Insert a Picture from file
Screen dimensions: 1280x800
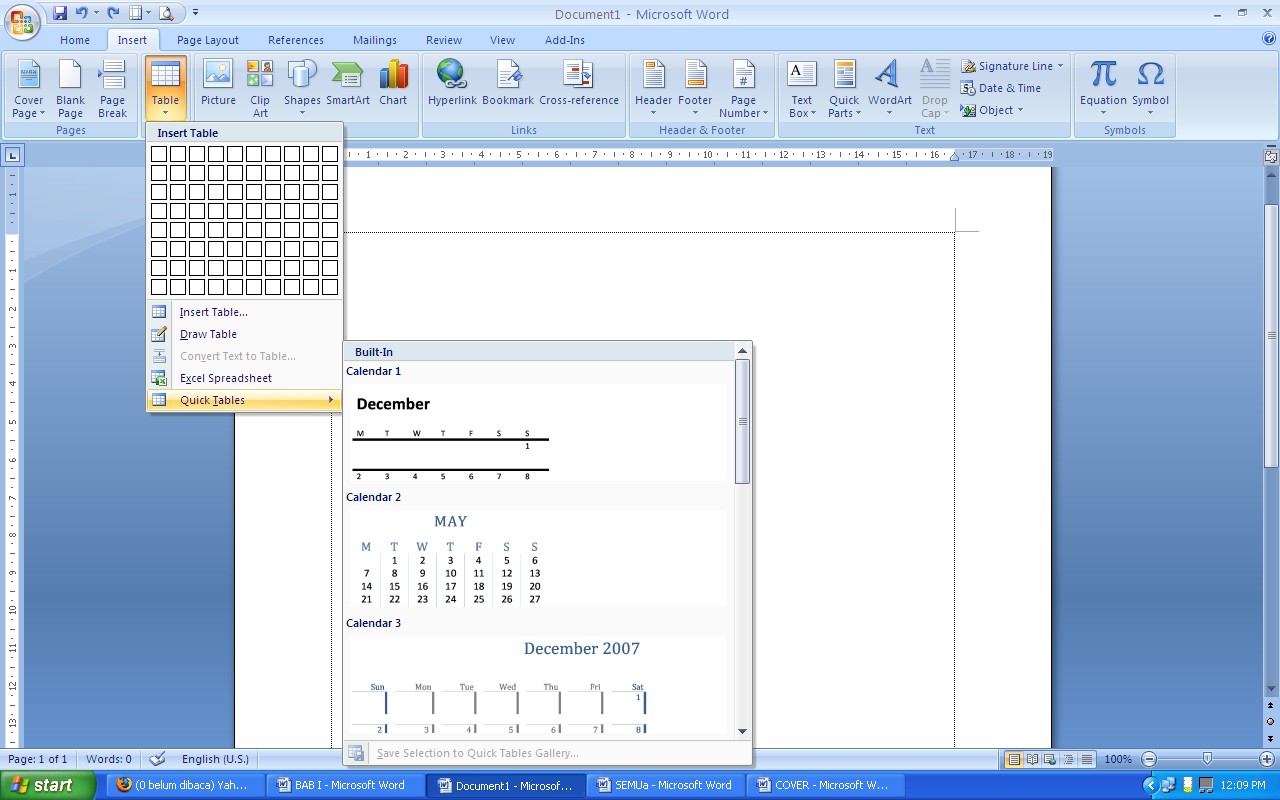pos(217,85)
